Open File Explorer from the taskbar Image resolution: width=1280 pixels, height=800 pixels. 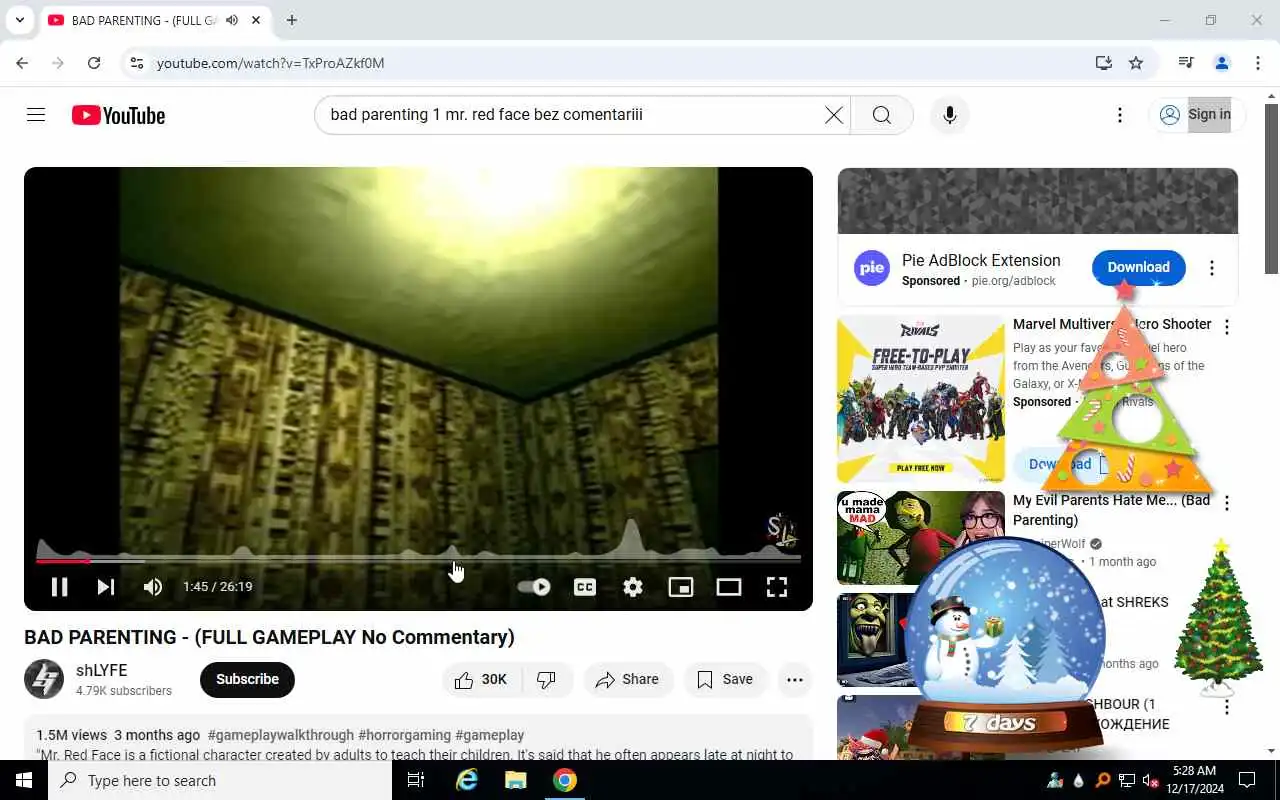coord(516,780)
